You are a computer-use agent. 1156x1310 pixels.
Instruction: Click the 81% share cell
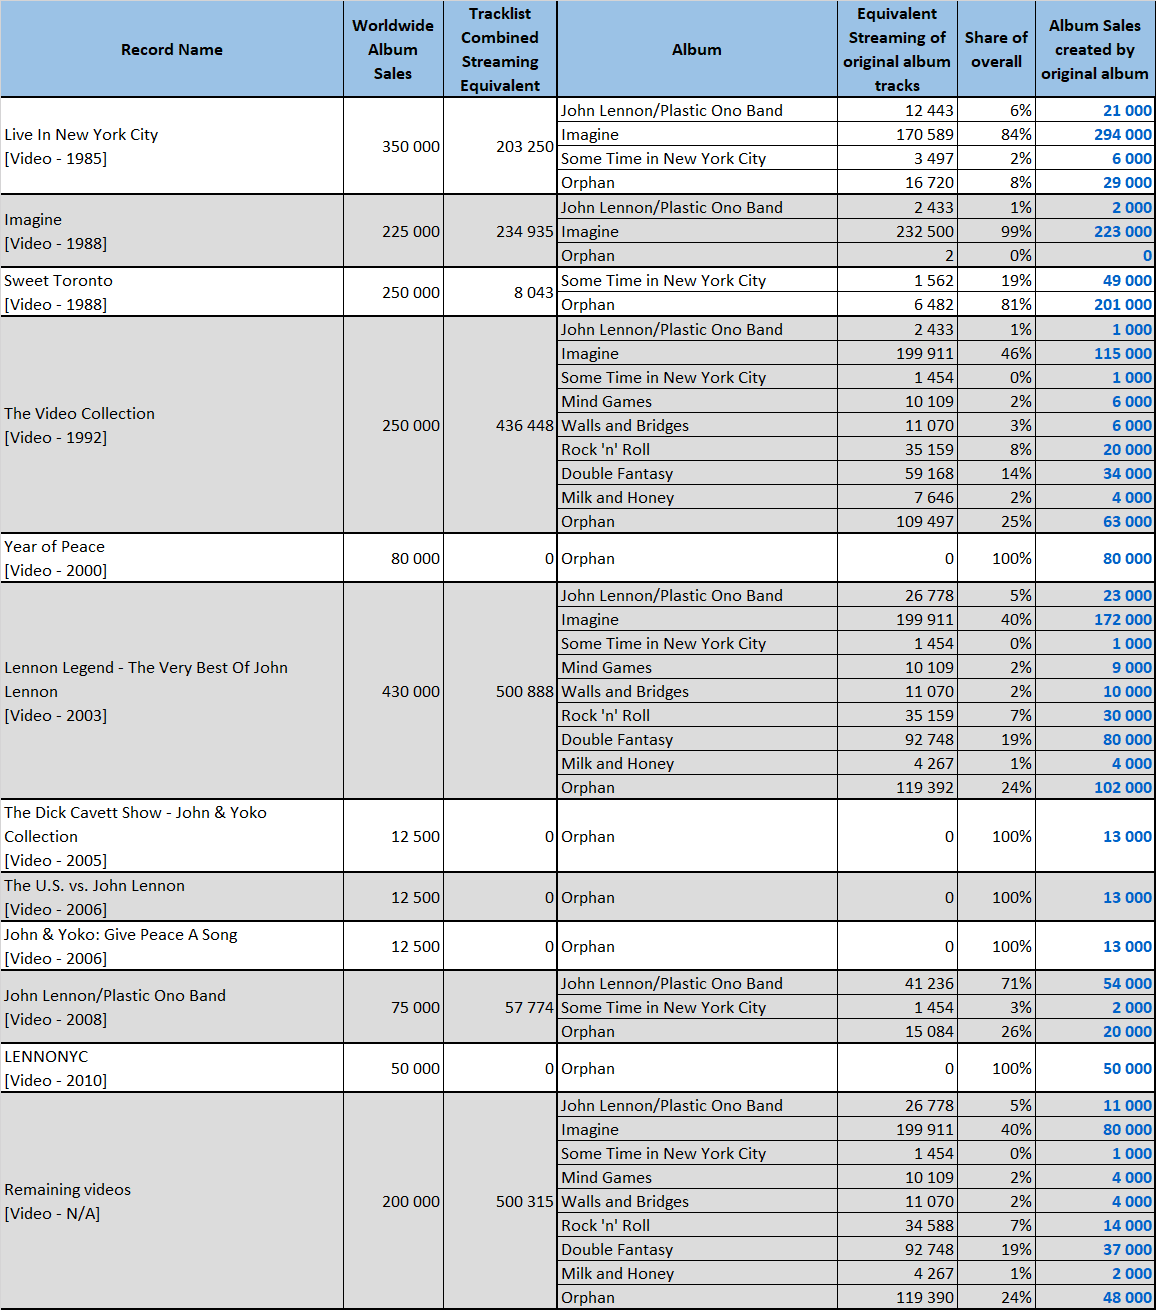click(996, 304)
